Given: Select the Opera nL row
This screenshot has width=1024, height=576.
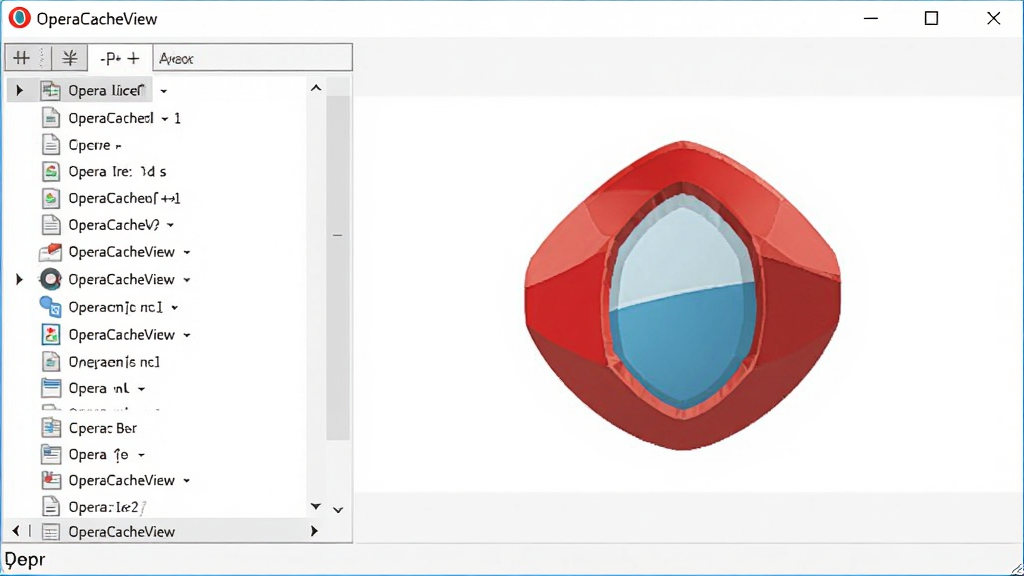Looking at the screenshot, I should (99, 388).
